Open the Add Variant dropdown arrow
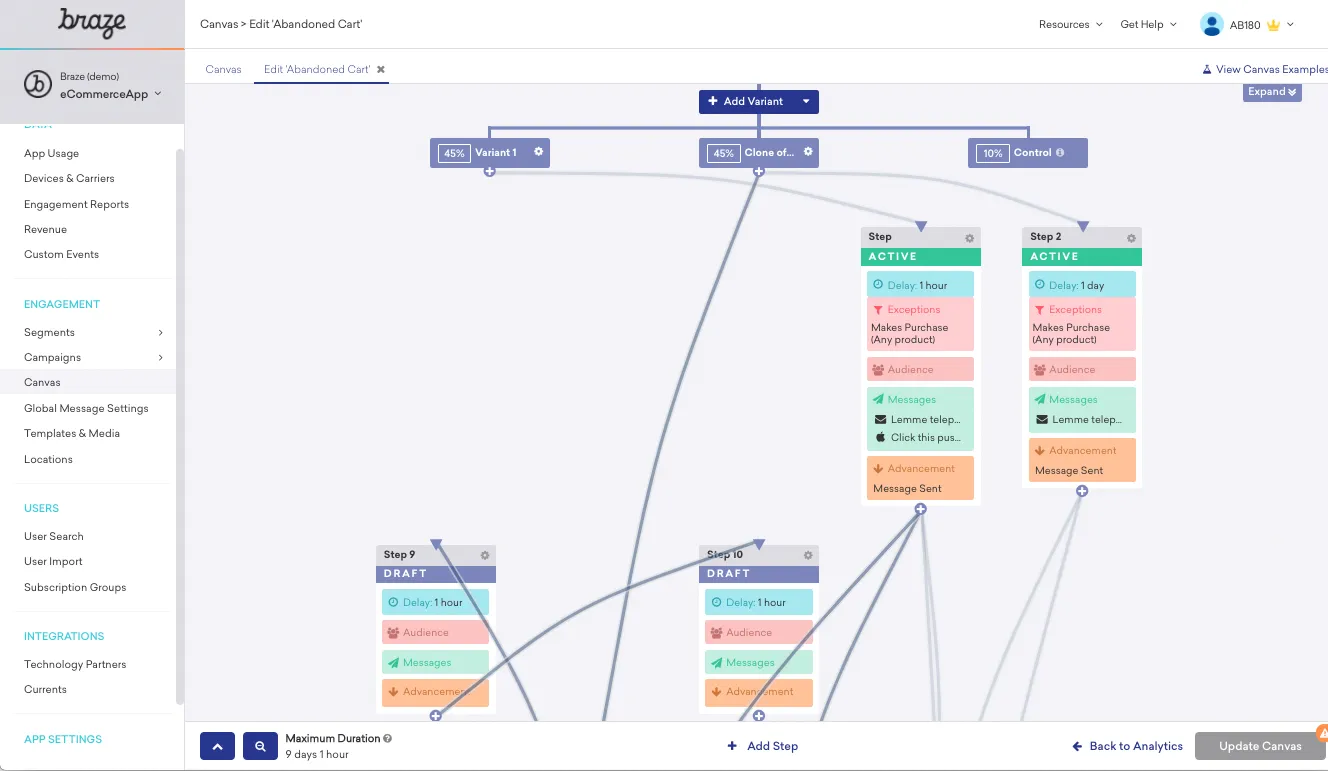Viewport: 1328px width, 771px height. tap(806, 101)
